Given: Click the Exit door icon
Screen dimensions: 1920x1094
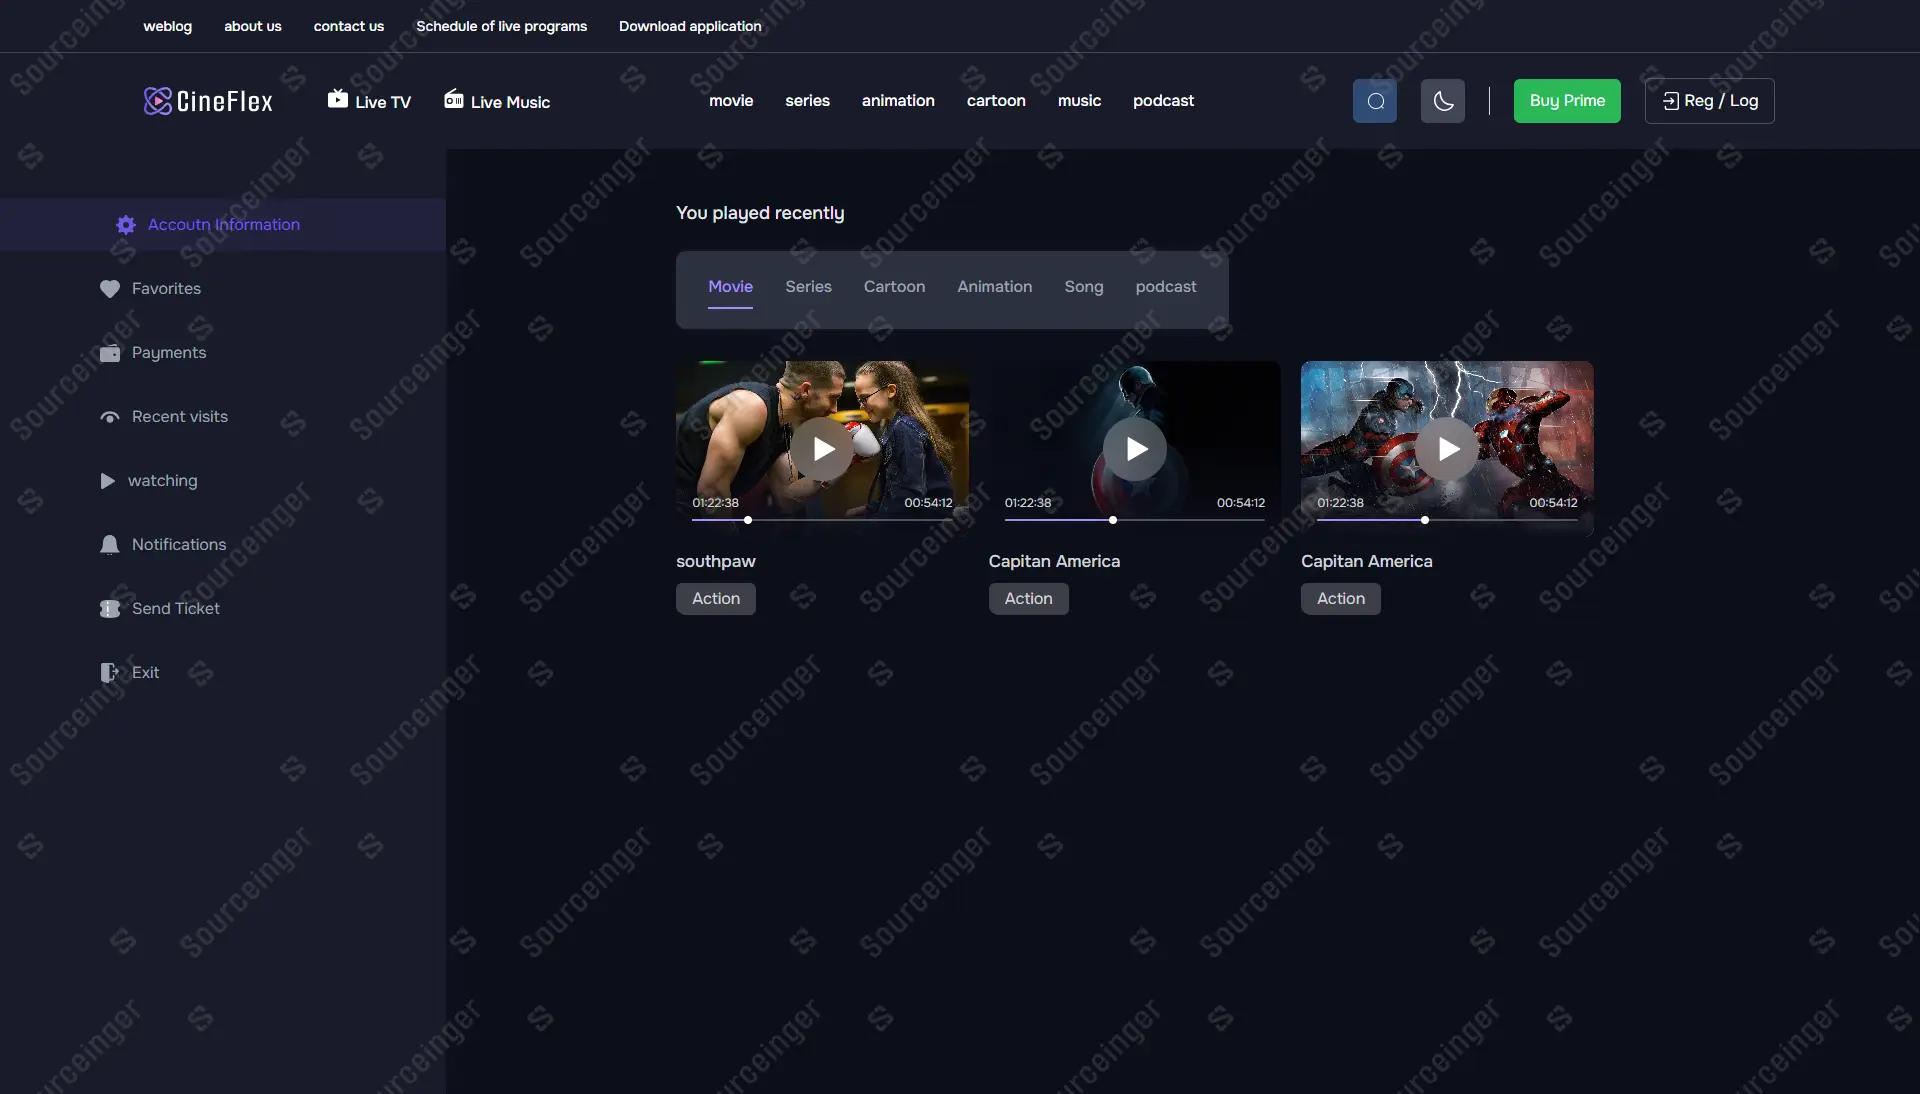Looking at the screenshot, I should (110, 673).
